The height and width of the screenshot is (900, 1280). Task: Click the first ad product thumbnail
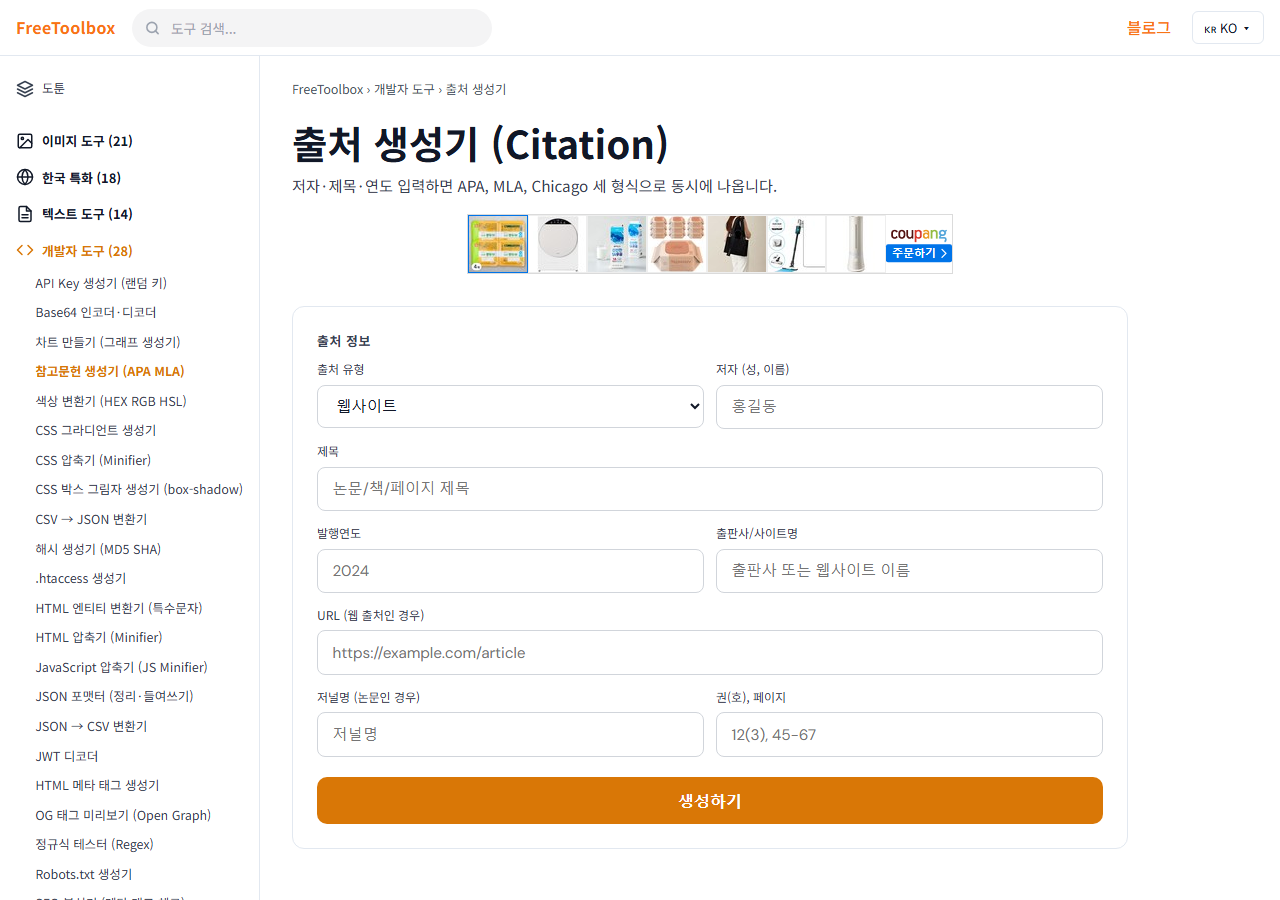(x=498, y=244)
